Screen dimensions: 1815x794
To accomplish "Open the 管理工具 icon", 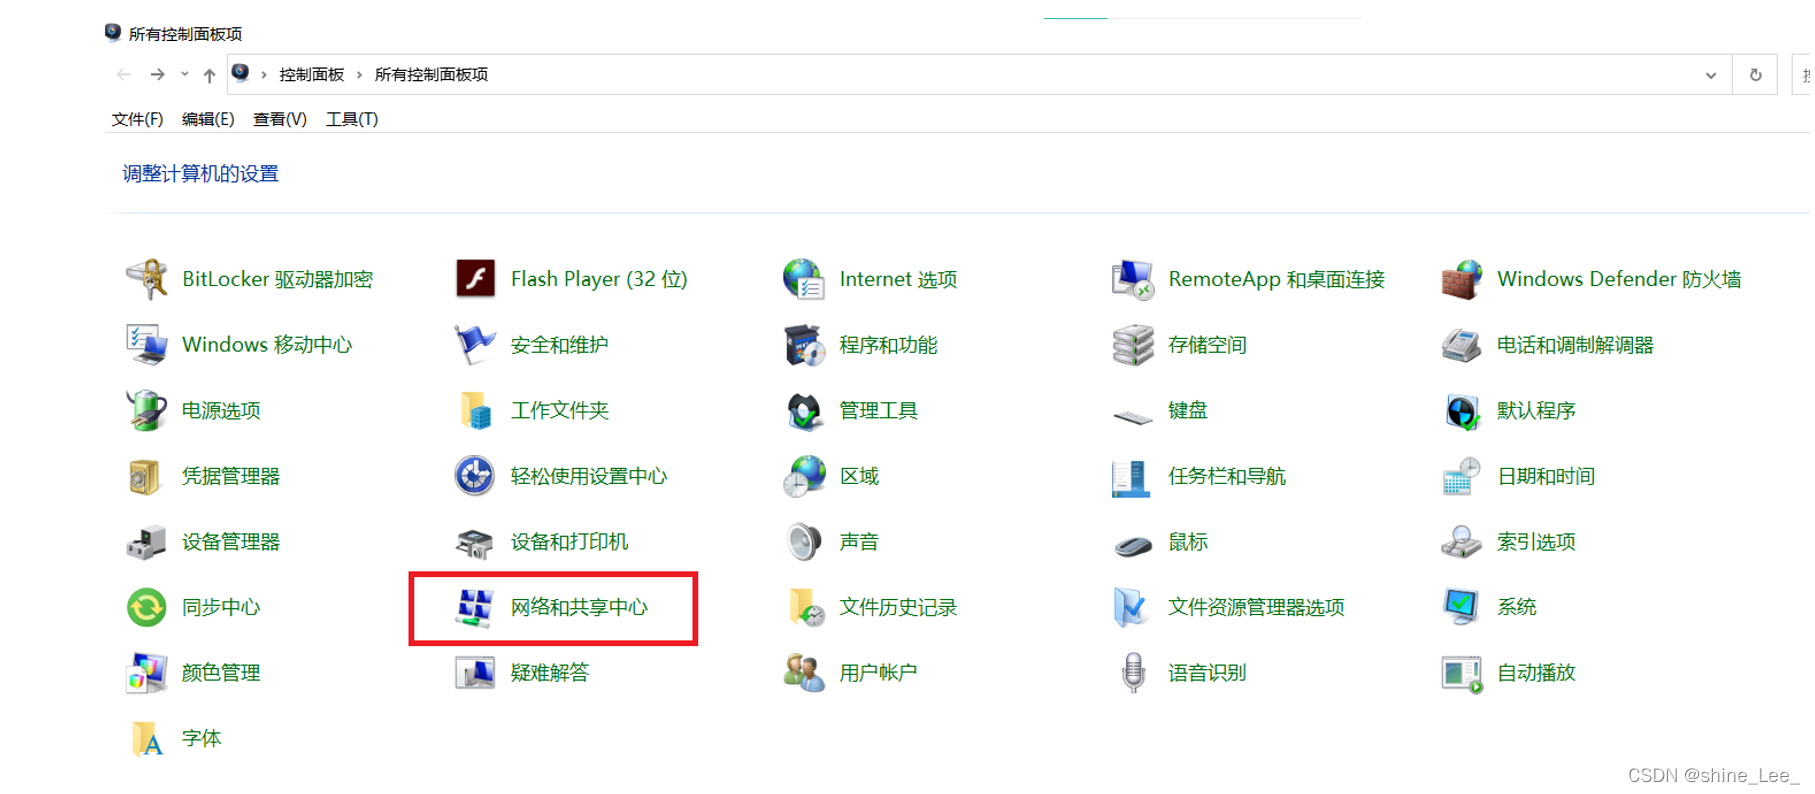I will pos(803,410).
